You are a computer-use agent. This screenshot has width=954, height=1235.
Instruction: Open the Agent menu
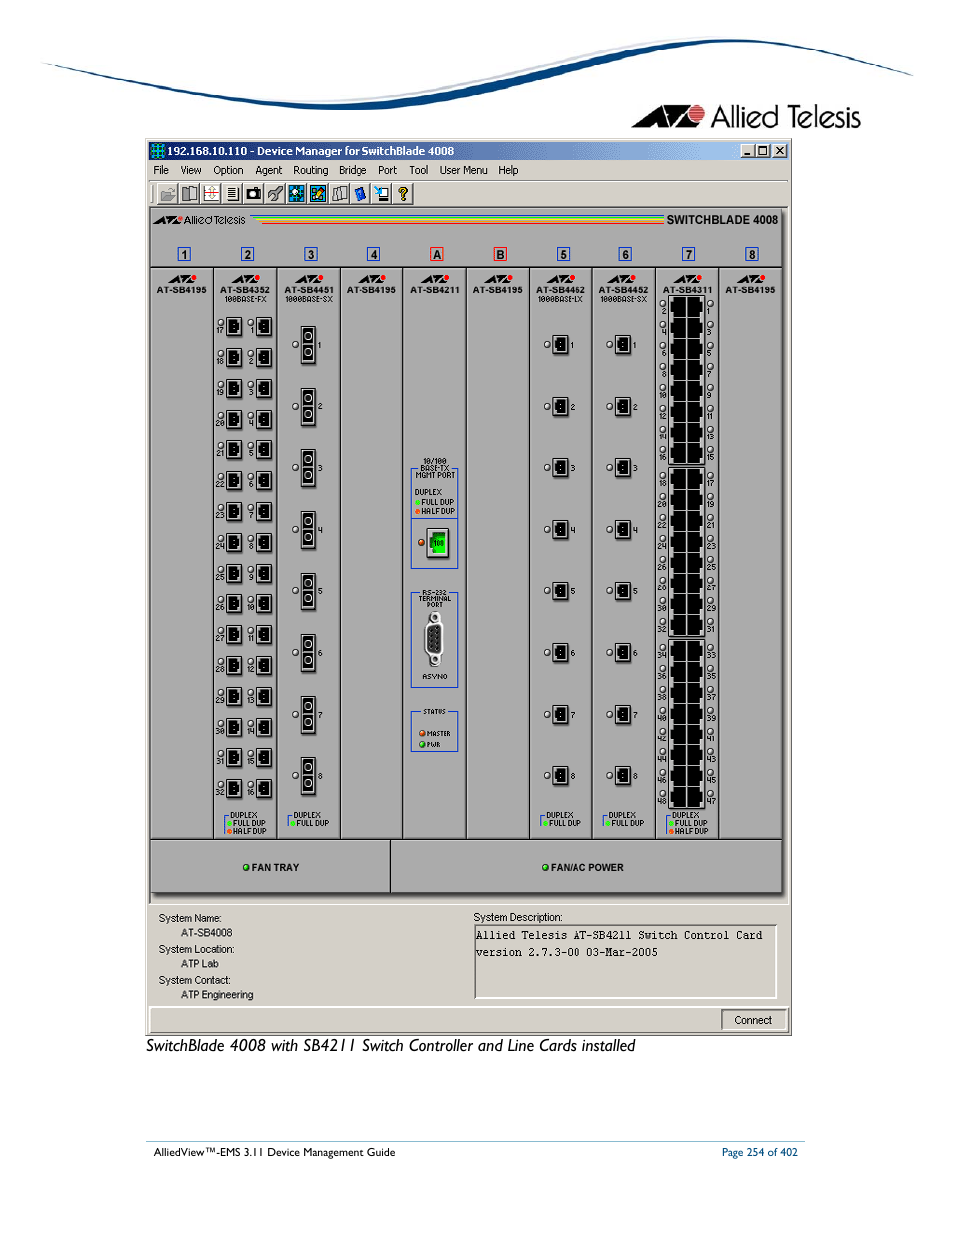coord(269,170)
